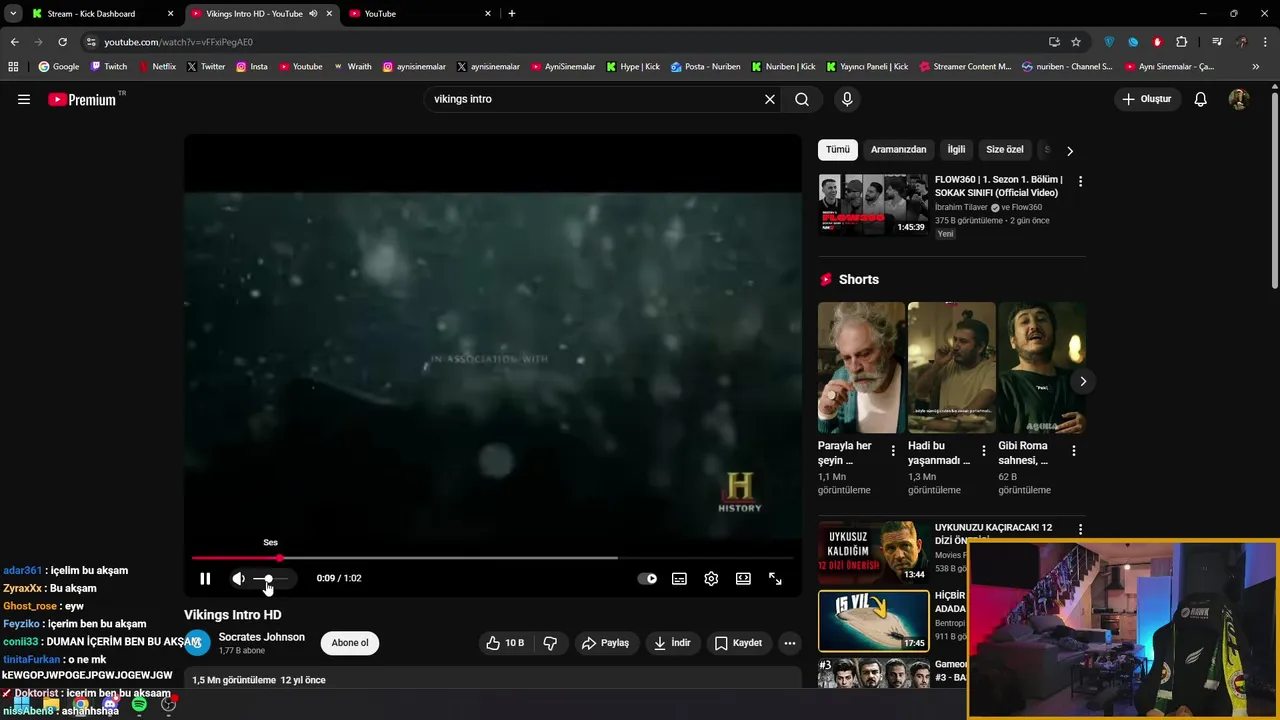Open options for 'Parayla her şeyin' Short
This screenshot has width=1280, height=720.
point(893,451)
